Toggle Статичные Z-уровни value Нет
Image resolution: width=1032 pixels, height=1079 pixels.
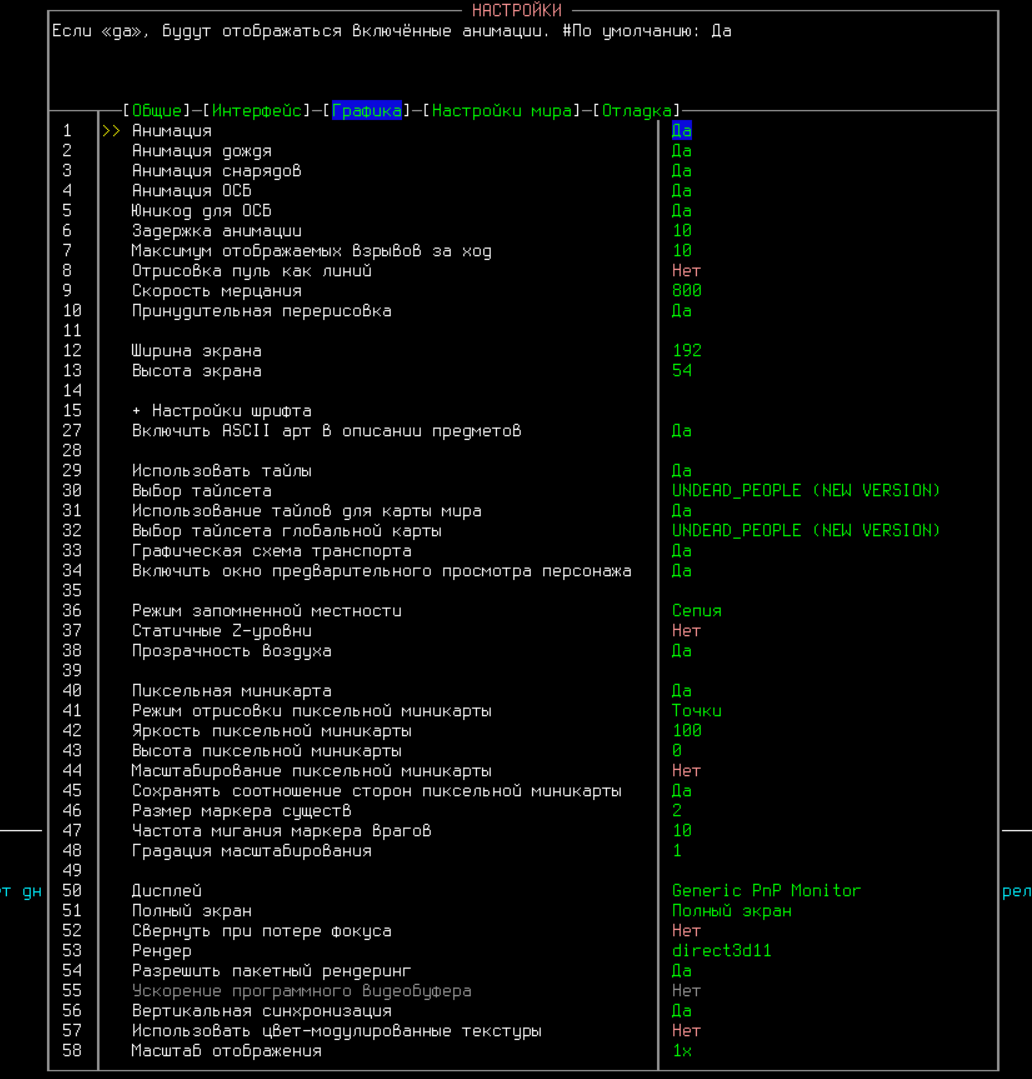point(686,630)
